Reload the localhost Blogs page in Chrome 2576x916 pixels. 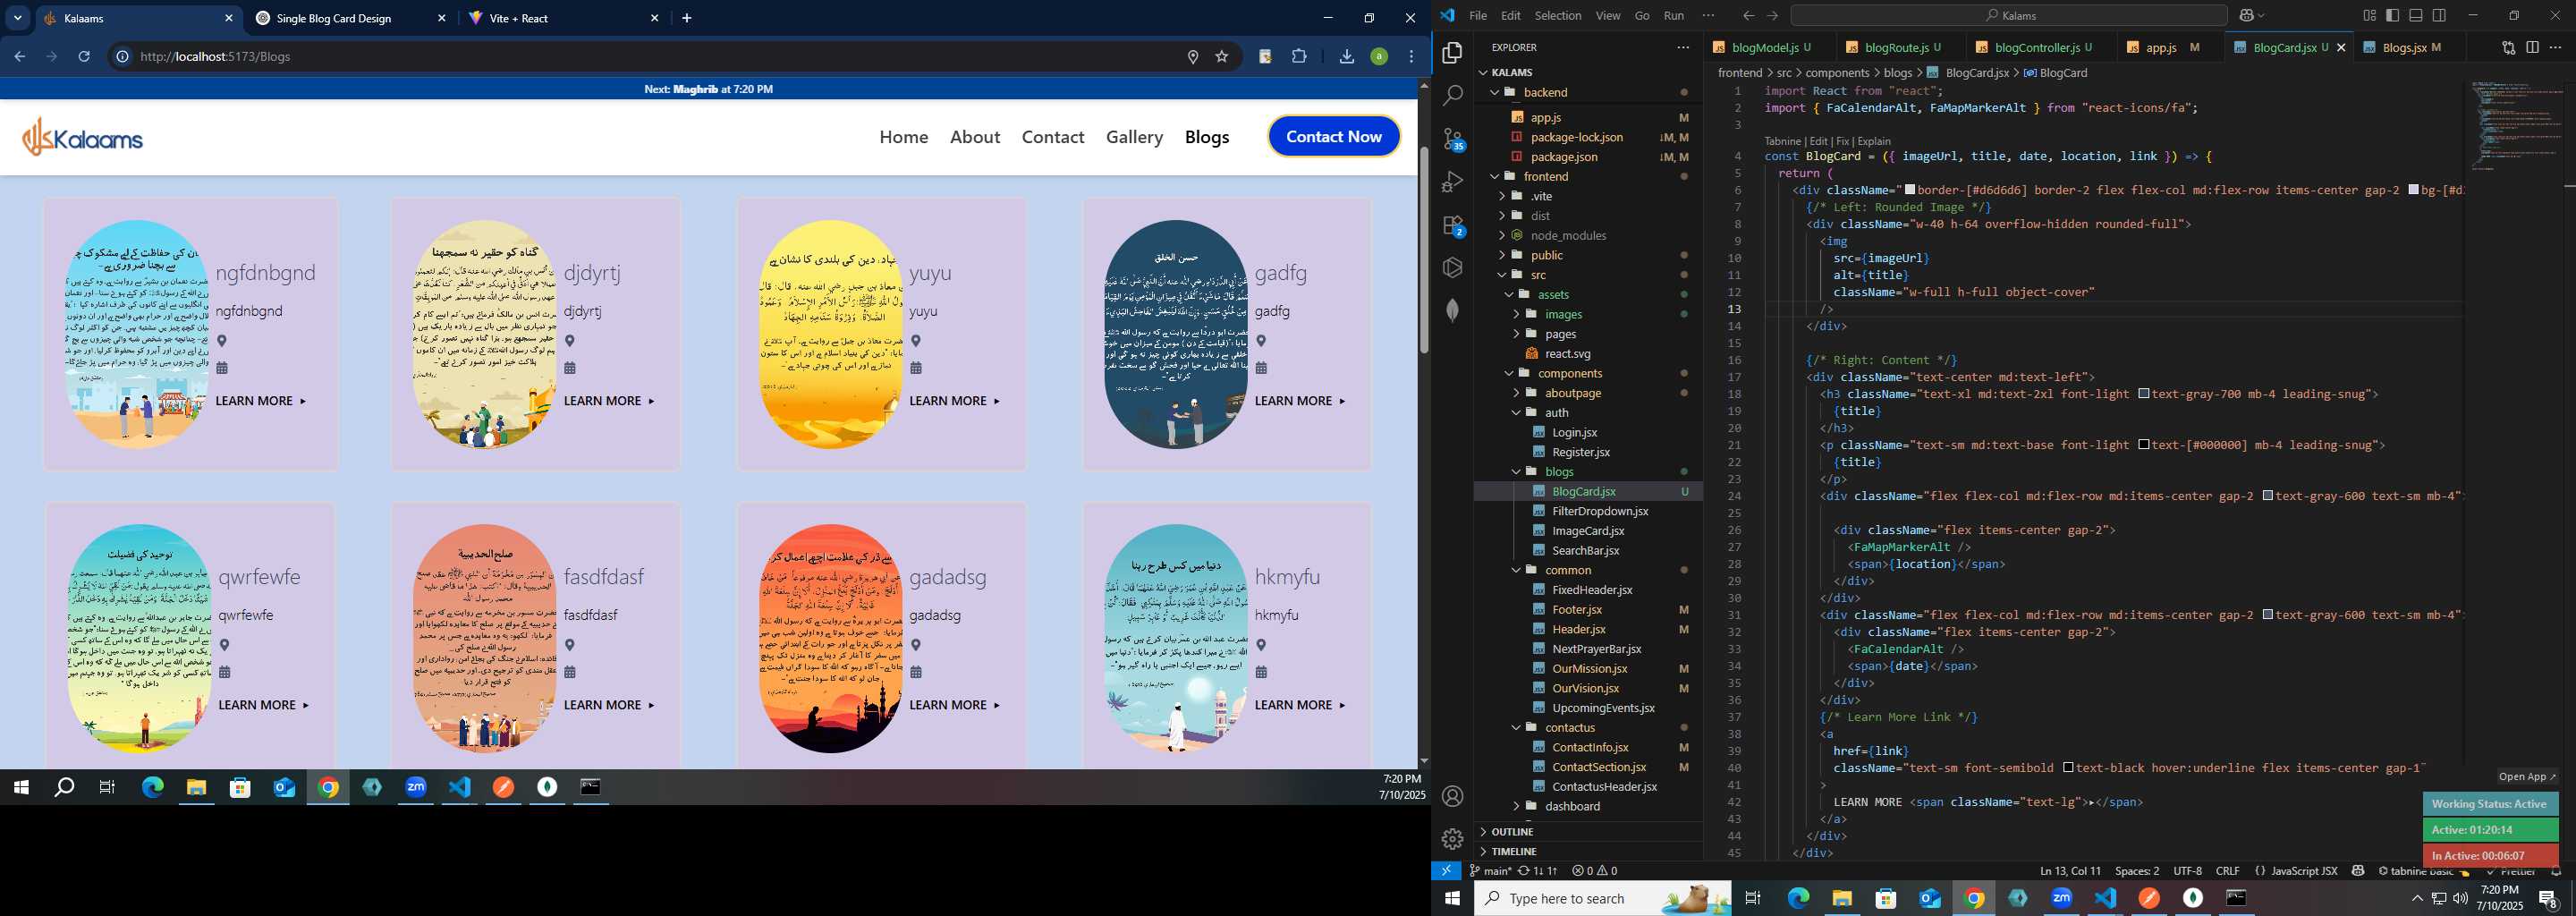(84, 56)
